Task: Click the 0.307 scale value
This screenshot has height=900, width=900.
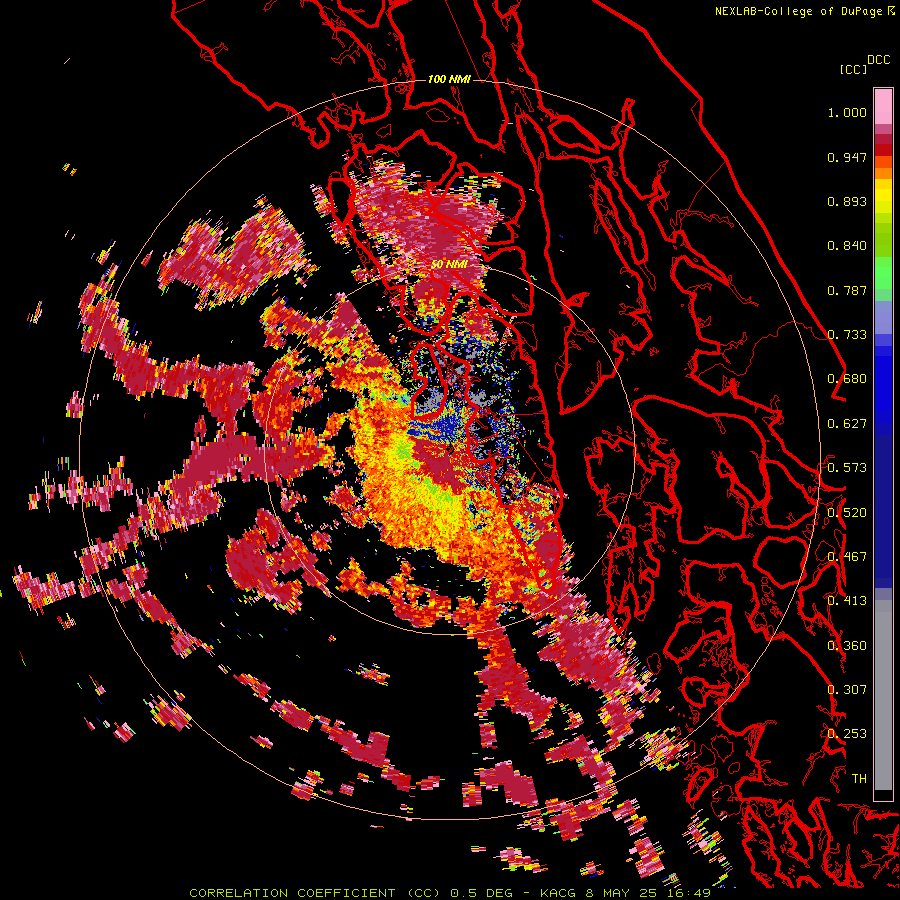Action: (x=847, y=689)
